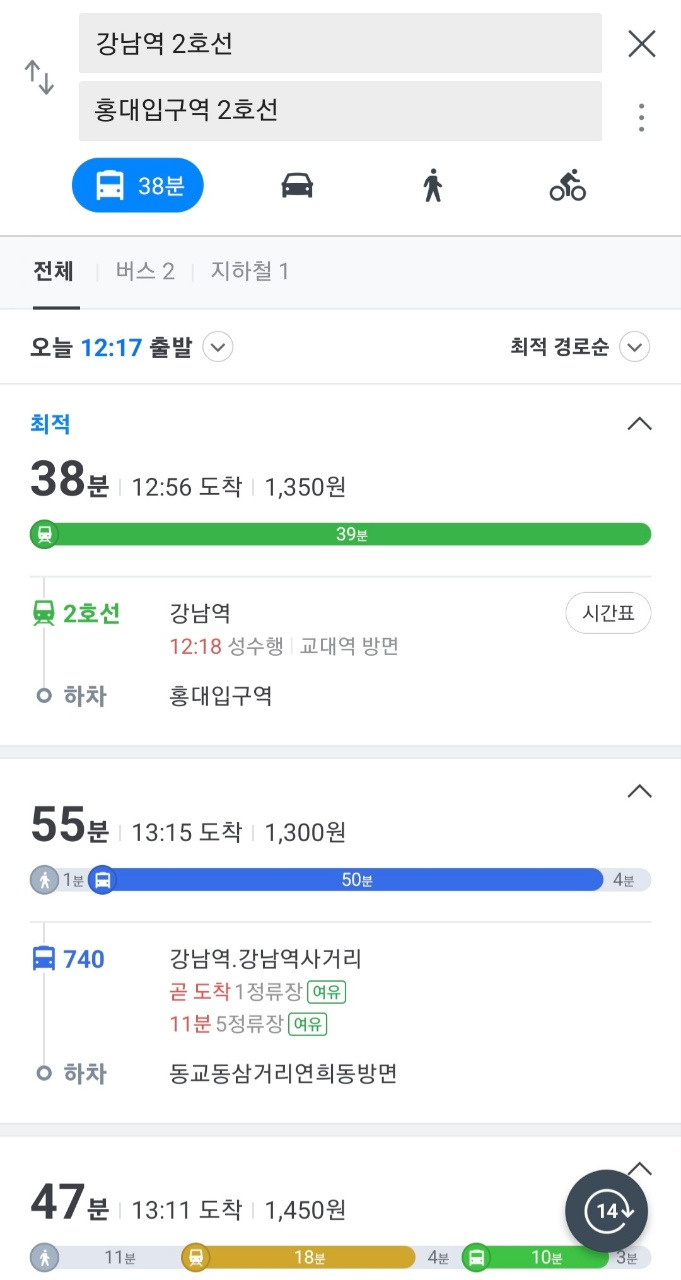
Task: Collapse the 55분 bus route card
Action: coord(639,792)
